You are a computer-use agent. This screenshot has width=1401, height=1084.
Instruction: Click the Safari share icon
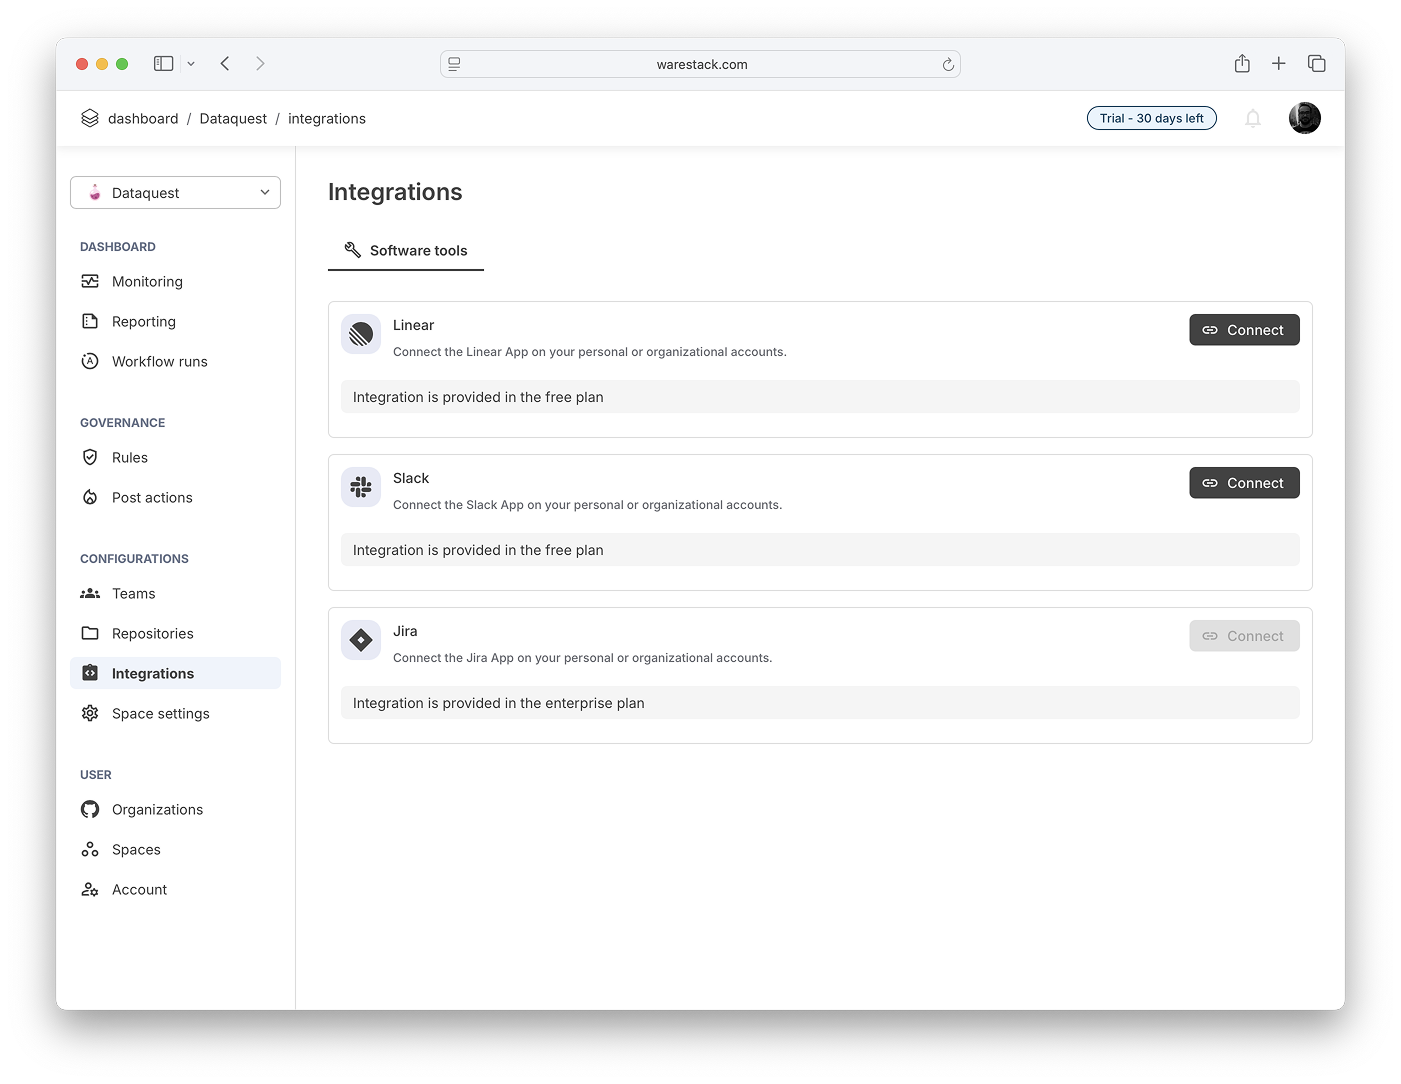click(x=1242, y=64)
